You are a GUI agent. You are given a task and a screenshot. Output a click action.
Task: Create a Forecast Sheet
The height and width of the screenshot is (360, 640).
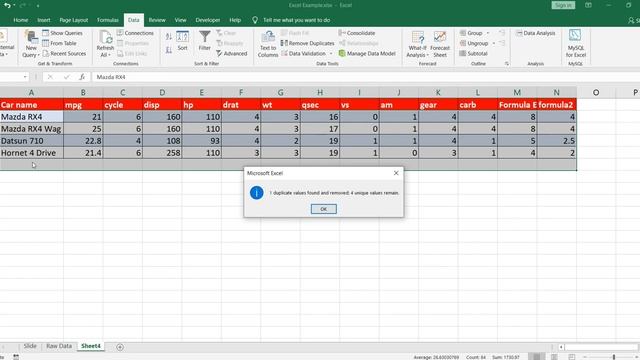[440, 44]
